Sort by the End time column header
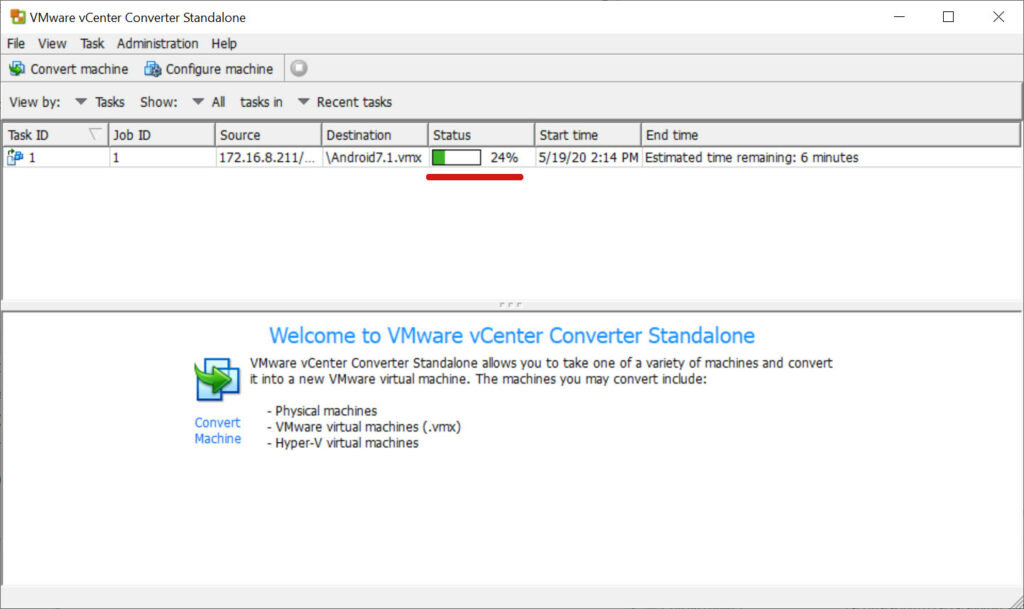1024x609 pixels. [x=831, y=135]
